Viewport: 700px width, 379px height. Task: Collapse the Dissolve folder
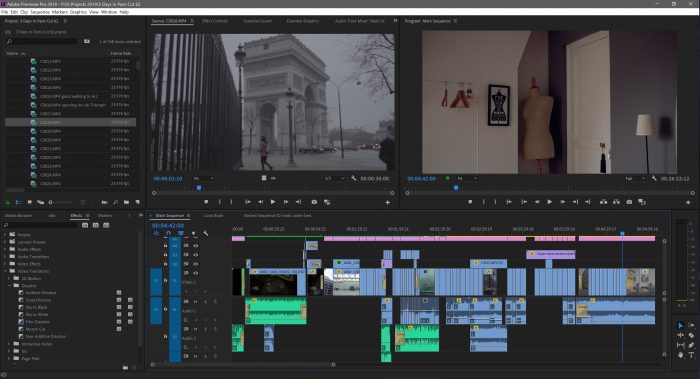tap(9, 285)
